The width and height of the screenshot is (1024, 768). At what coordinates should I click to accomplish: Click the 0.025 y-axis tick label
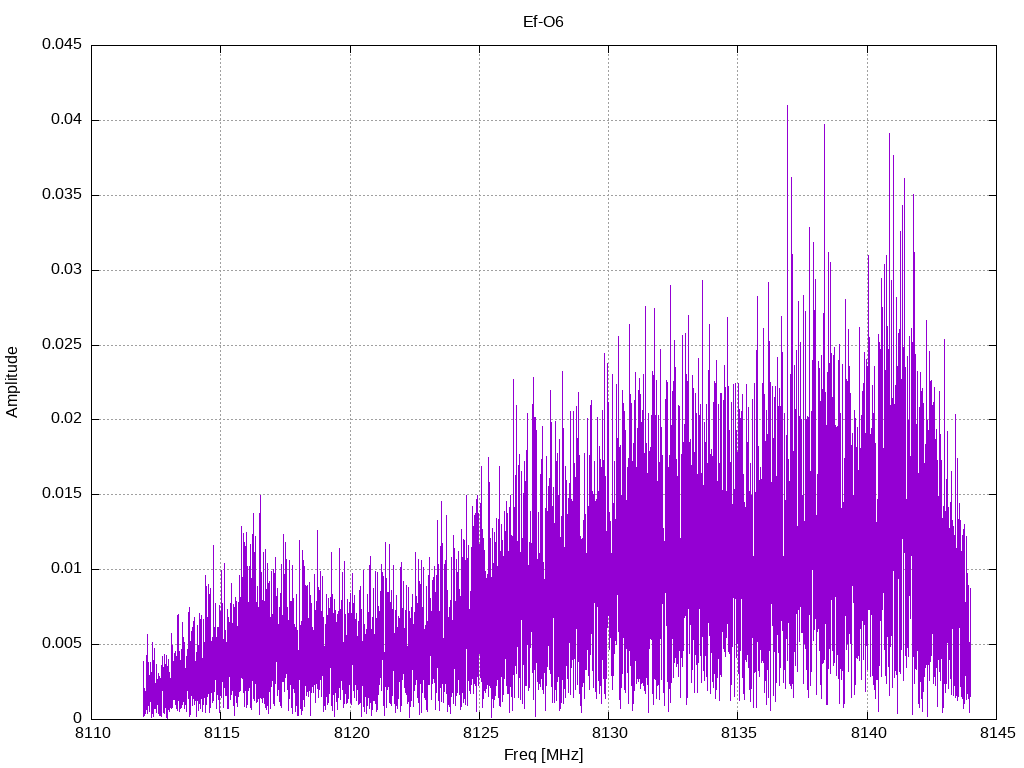coord(62,344)
